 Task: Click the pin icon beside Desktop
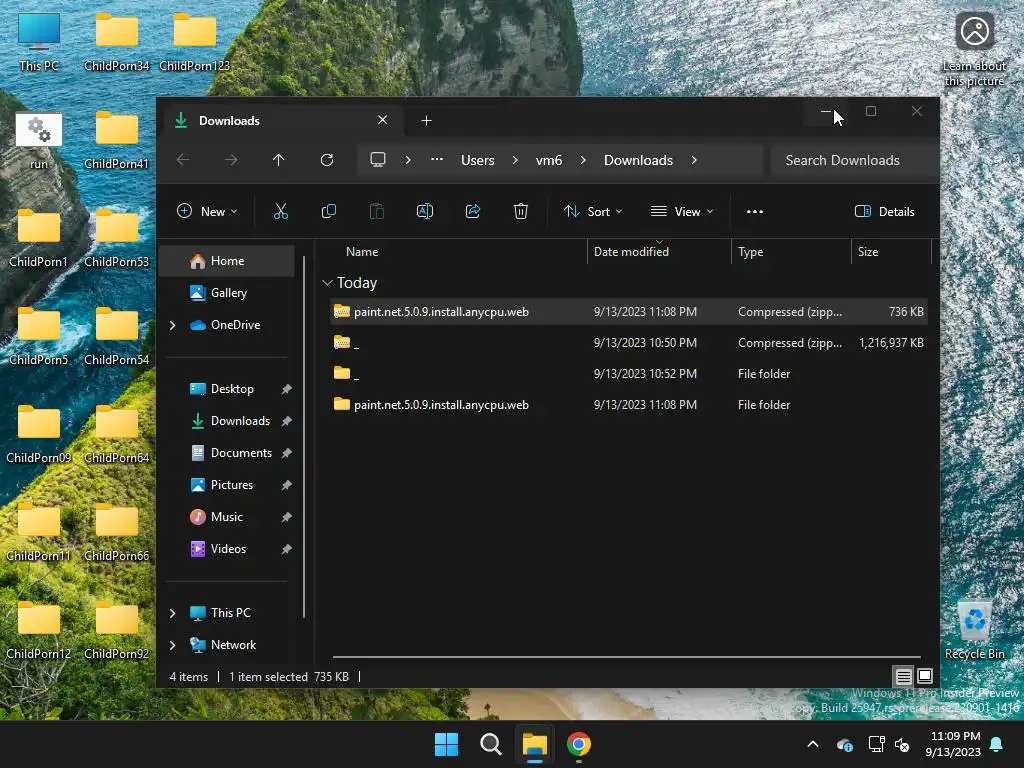click(x=286, y=389)
